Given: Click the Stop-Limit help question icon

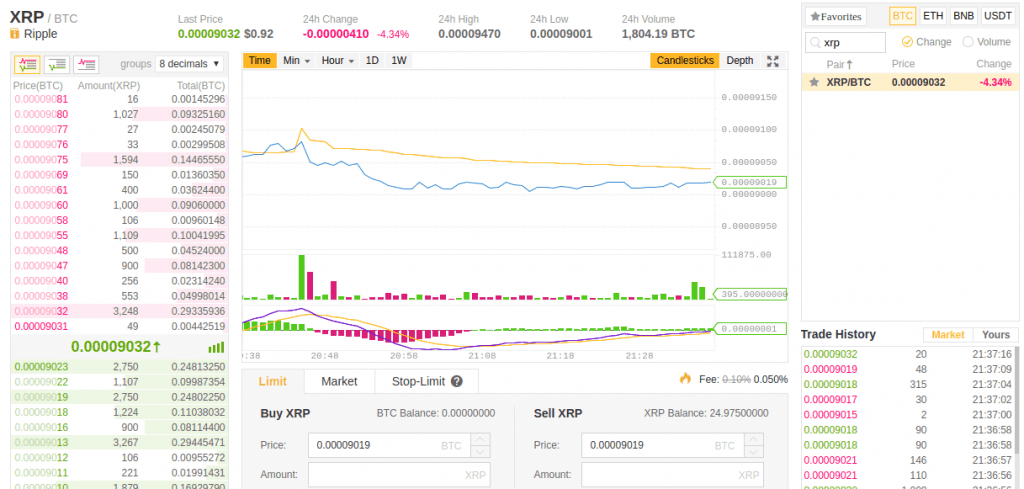Looking at the screenshot, I should [456, 381].
